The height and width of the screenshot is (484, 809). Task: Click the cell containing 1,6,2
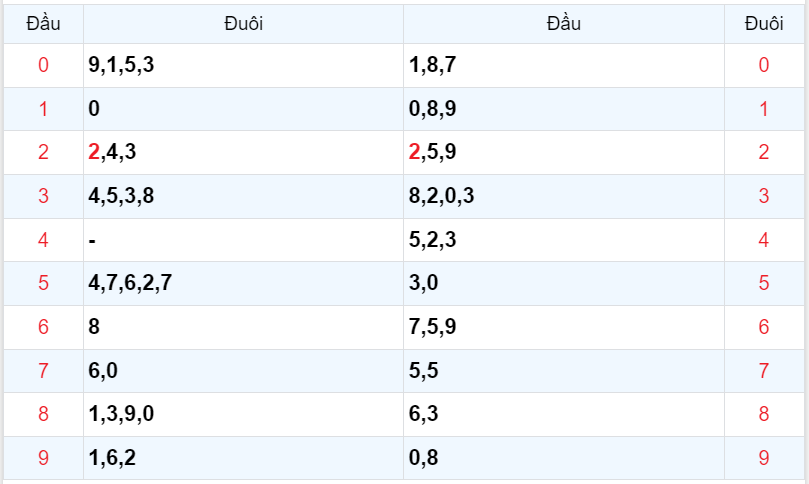coord(112,458)
